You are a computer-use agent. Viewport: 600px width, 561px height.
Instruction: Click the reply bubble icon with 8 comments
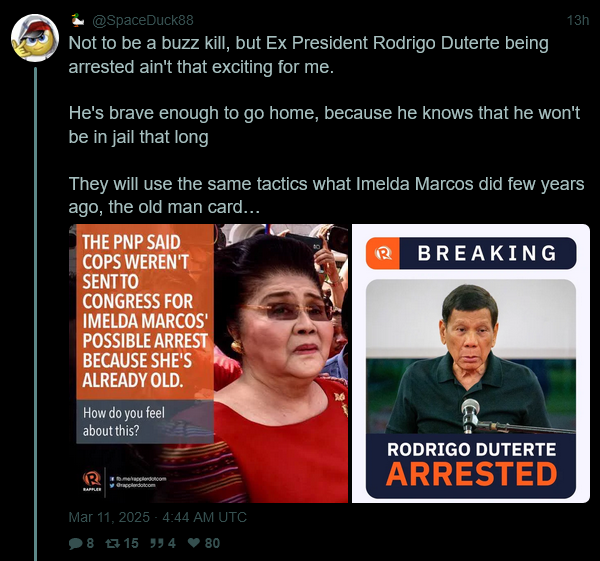(x=75, y=543)
